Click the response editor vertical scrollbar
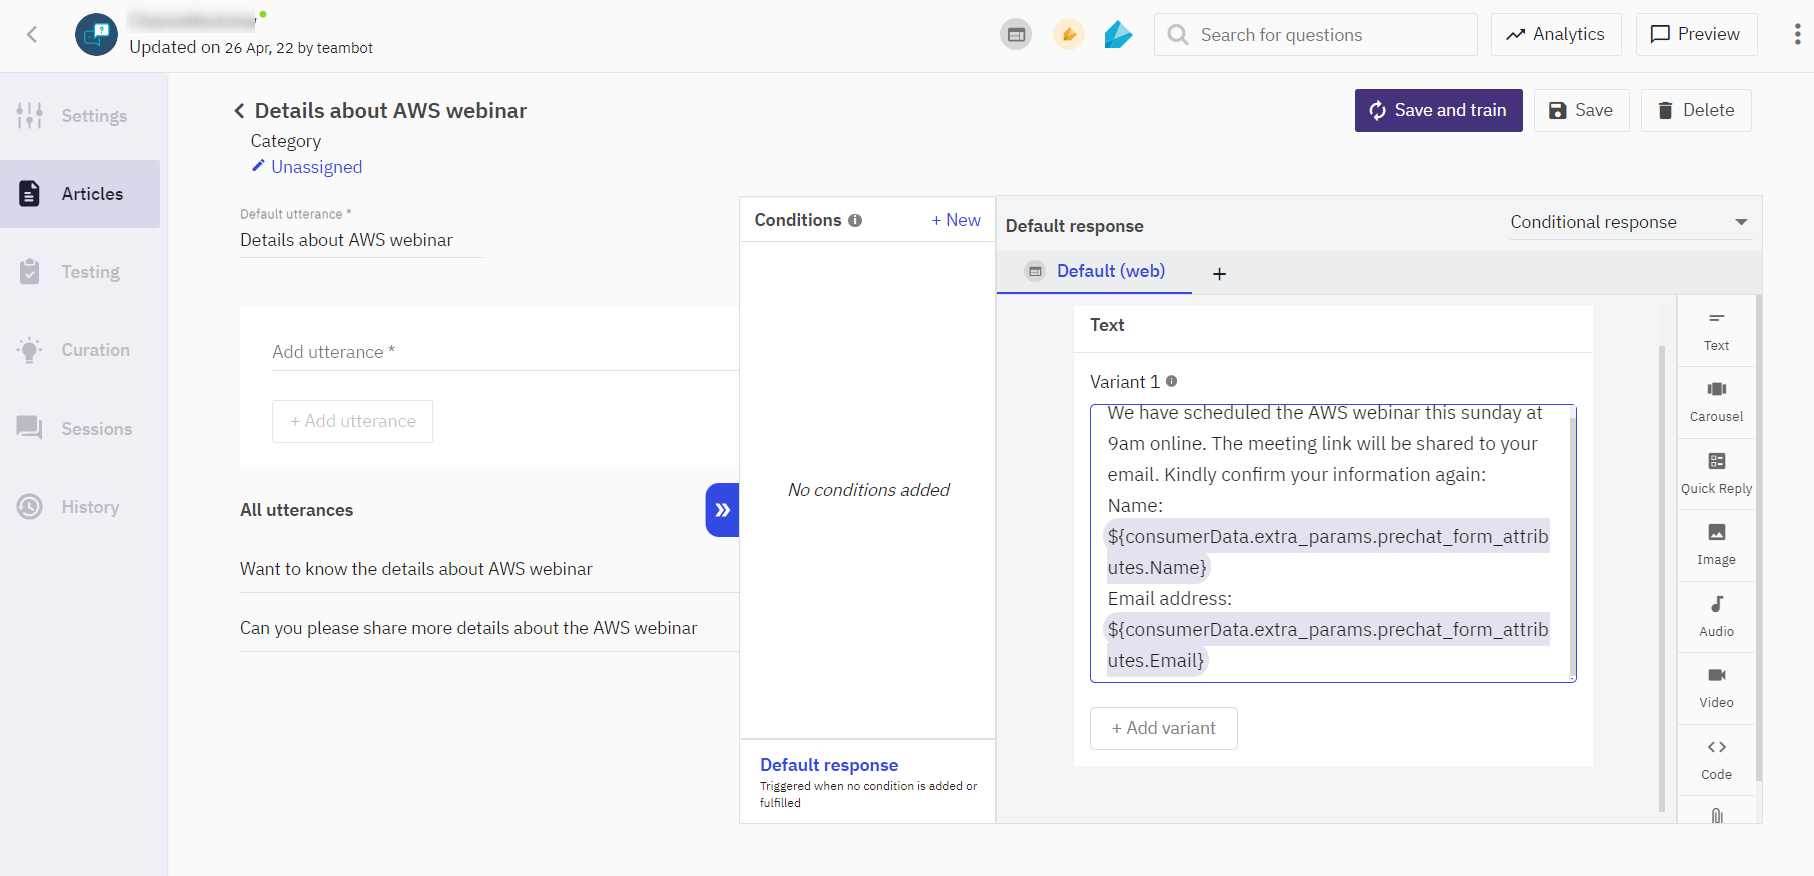The width and height of the screenshot is (1814, 876). [x=1662, y=578]
